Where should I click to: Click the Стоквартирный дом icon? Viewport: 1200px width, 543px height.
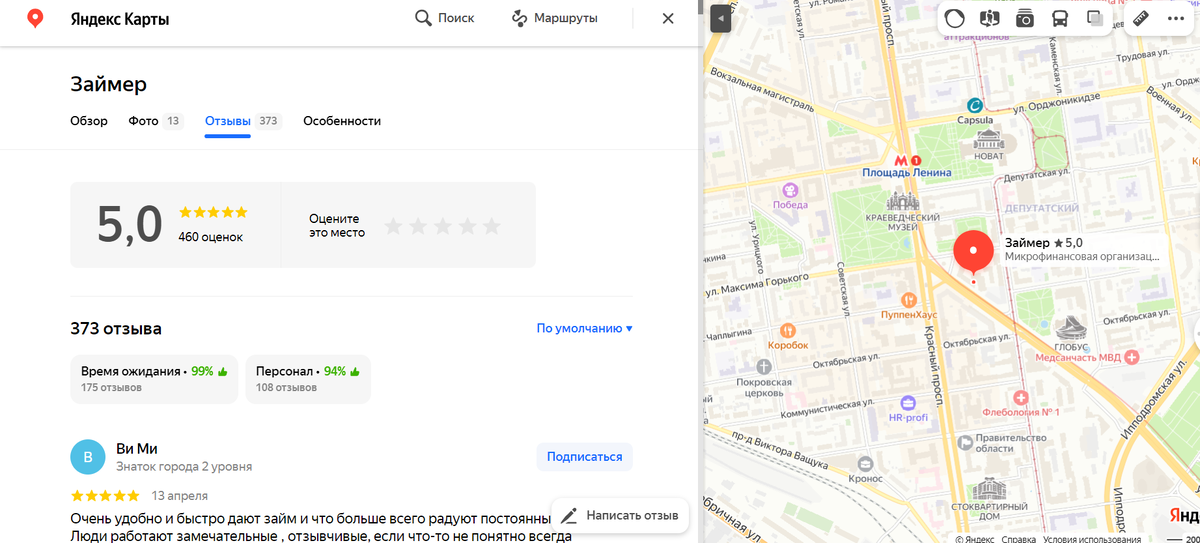[988, 491]
